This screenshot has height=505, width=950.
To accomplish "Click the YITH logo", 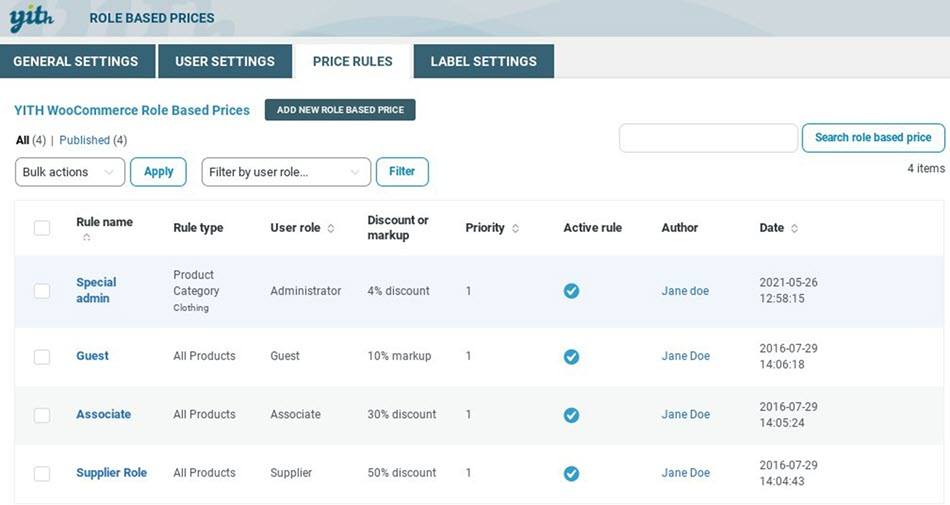I will coord(32,18).
